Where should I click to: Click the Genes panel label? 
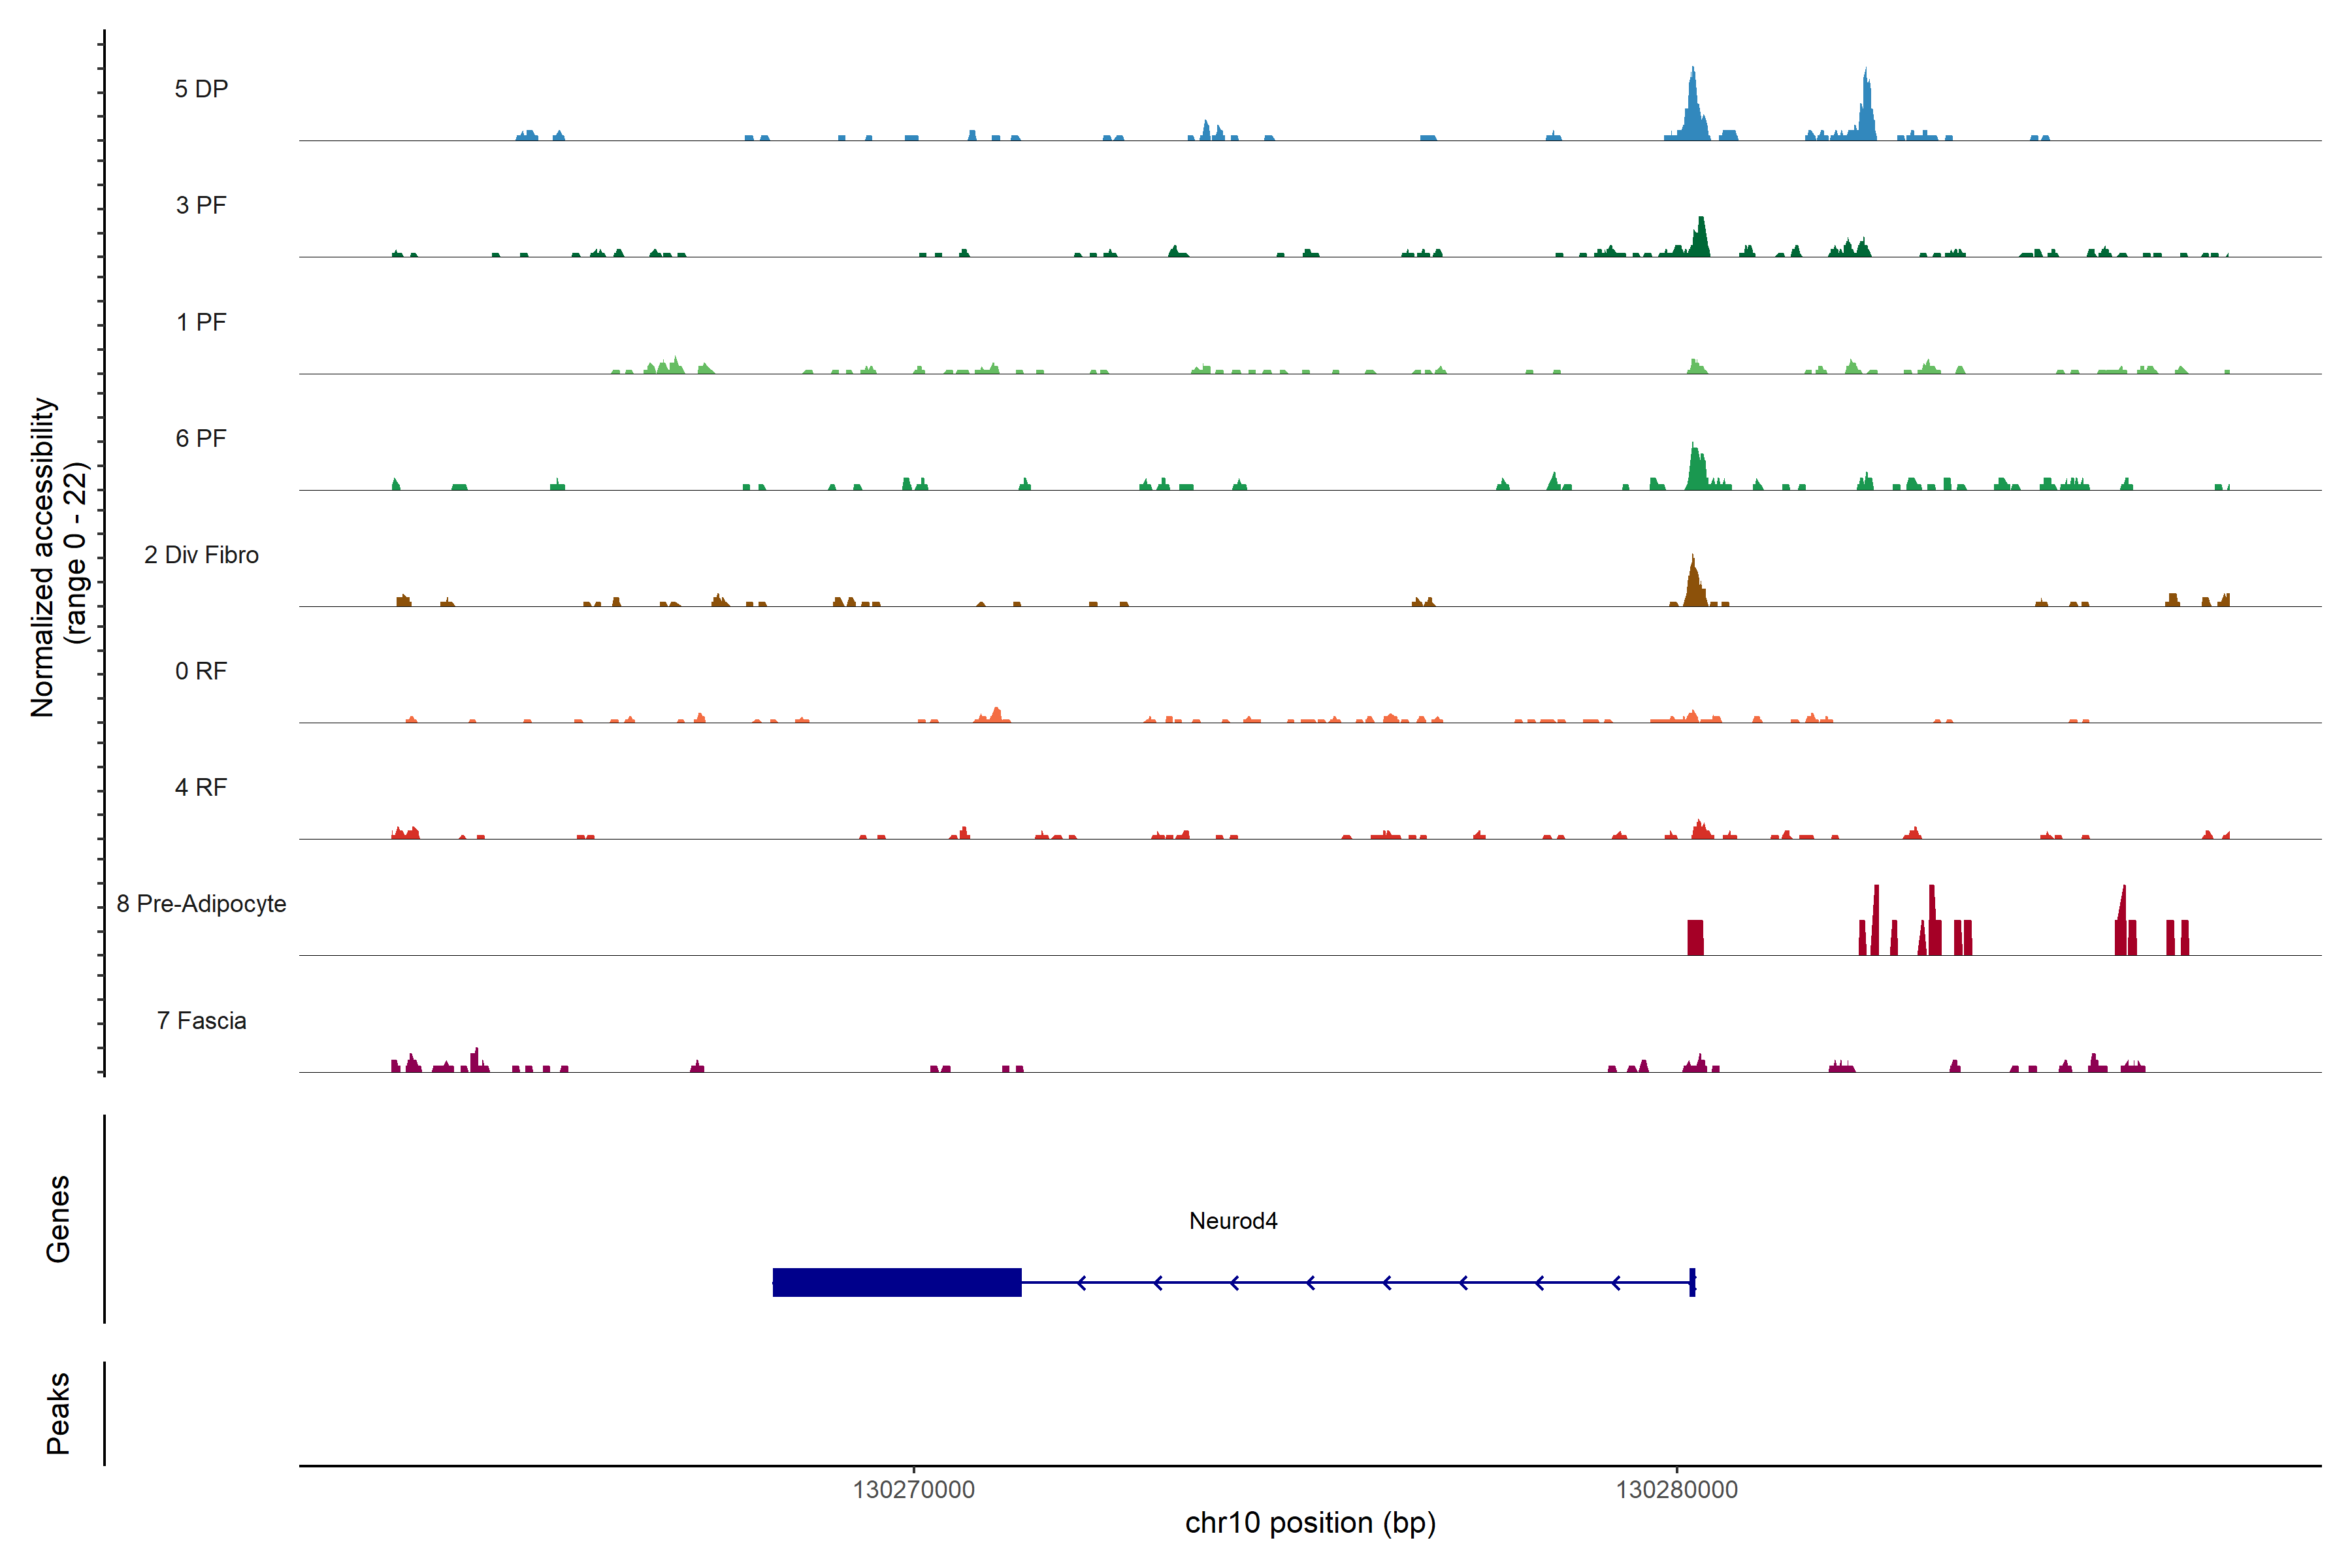[x=58, y=1219]
